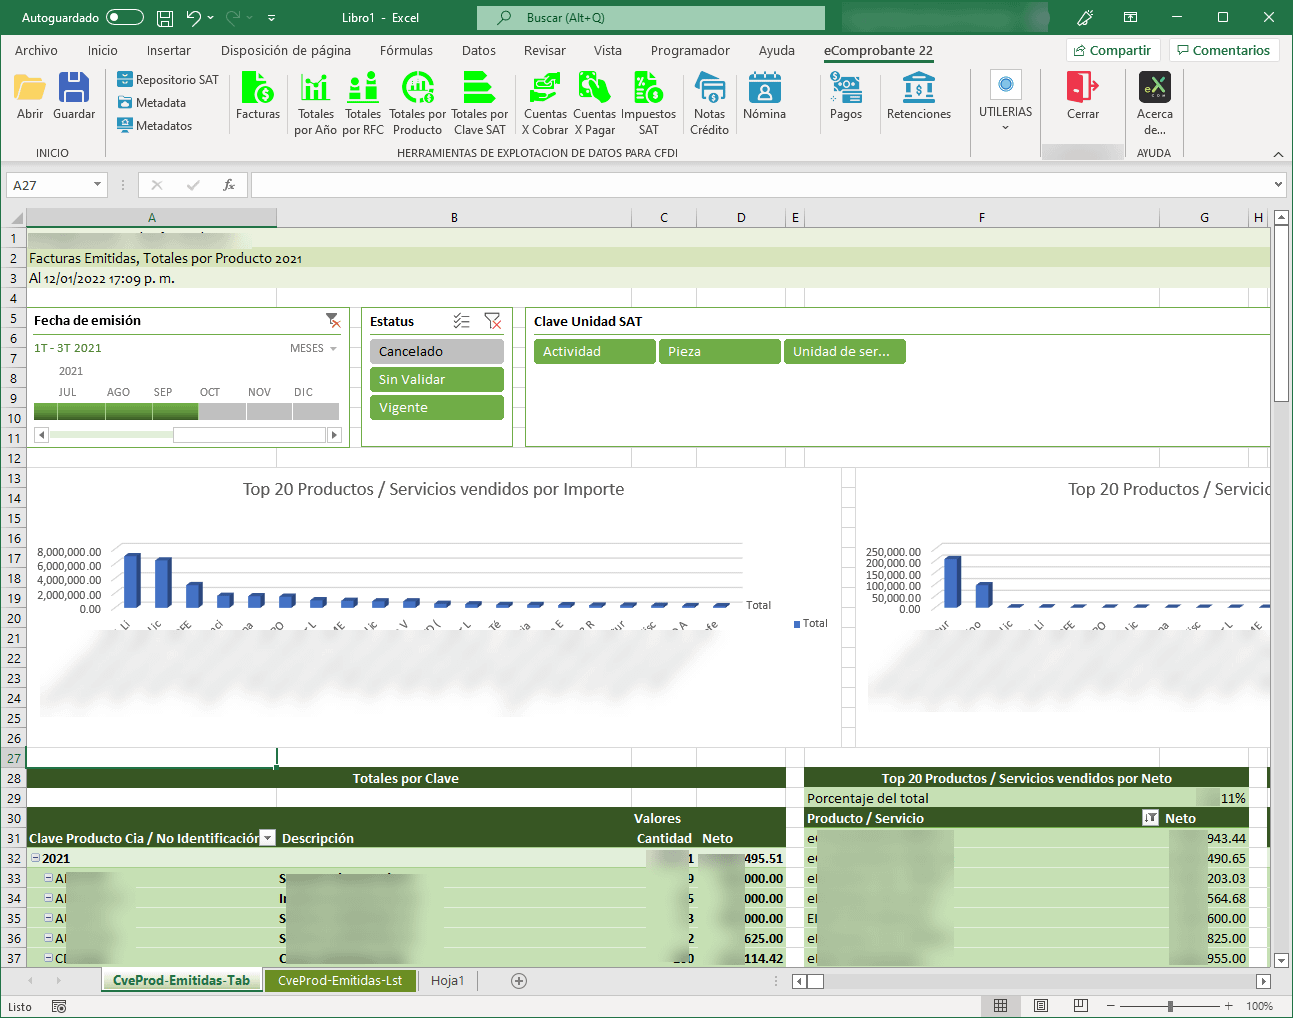This screenshot has height=1018, width=1293.
Task: Toggle Actividad in Clave Unidad SAT slicer
Action: (x=595, y=352)
